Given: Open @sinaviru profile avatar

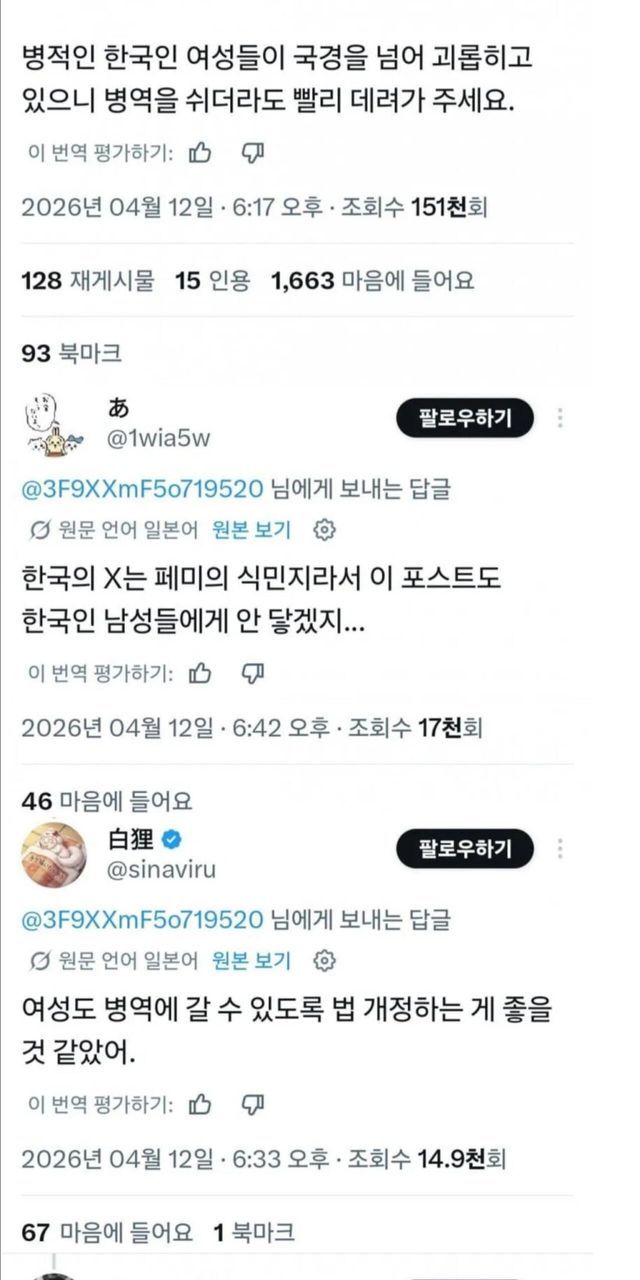Looking at the screenshot, I should click(54, 855).
